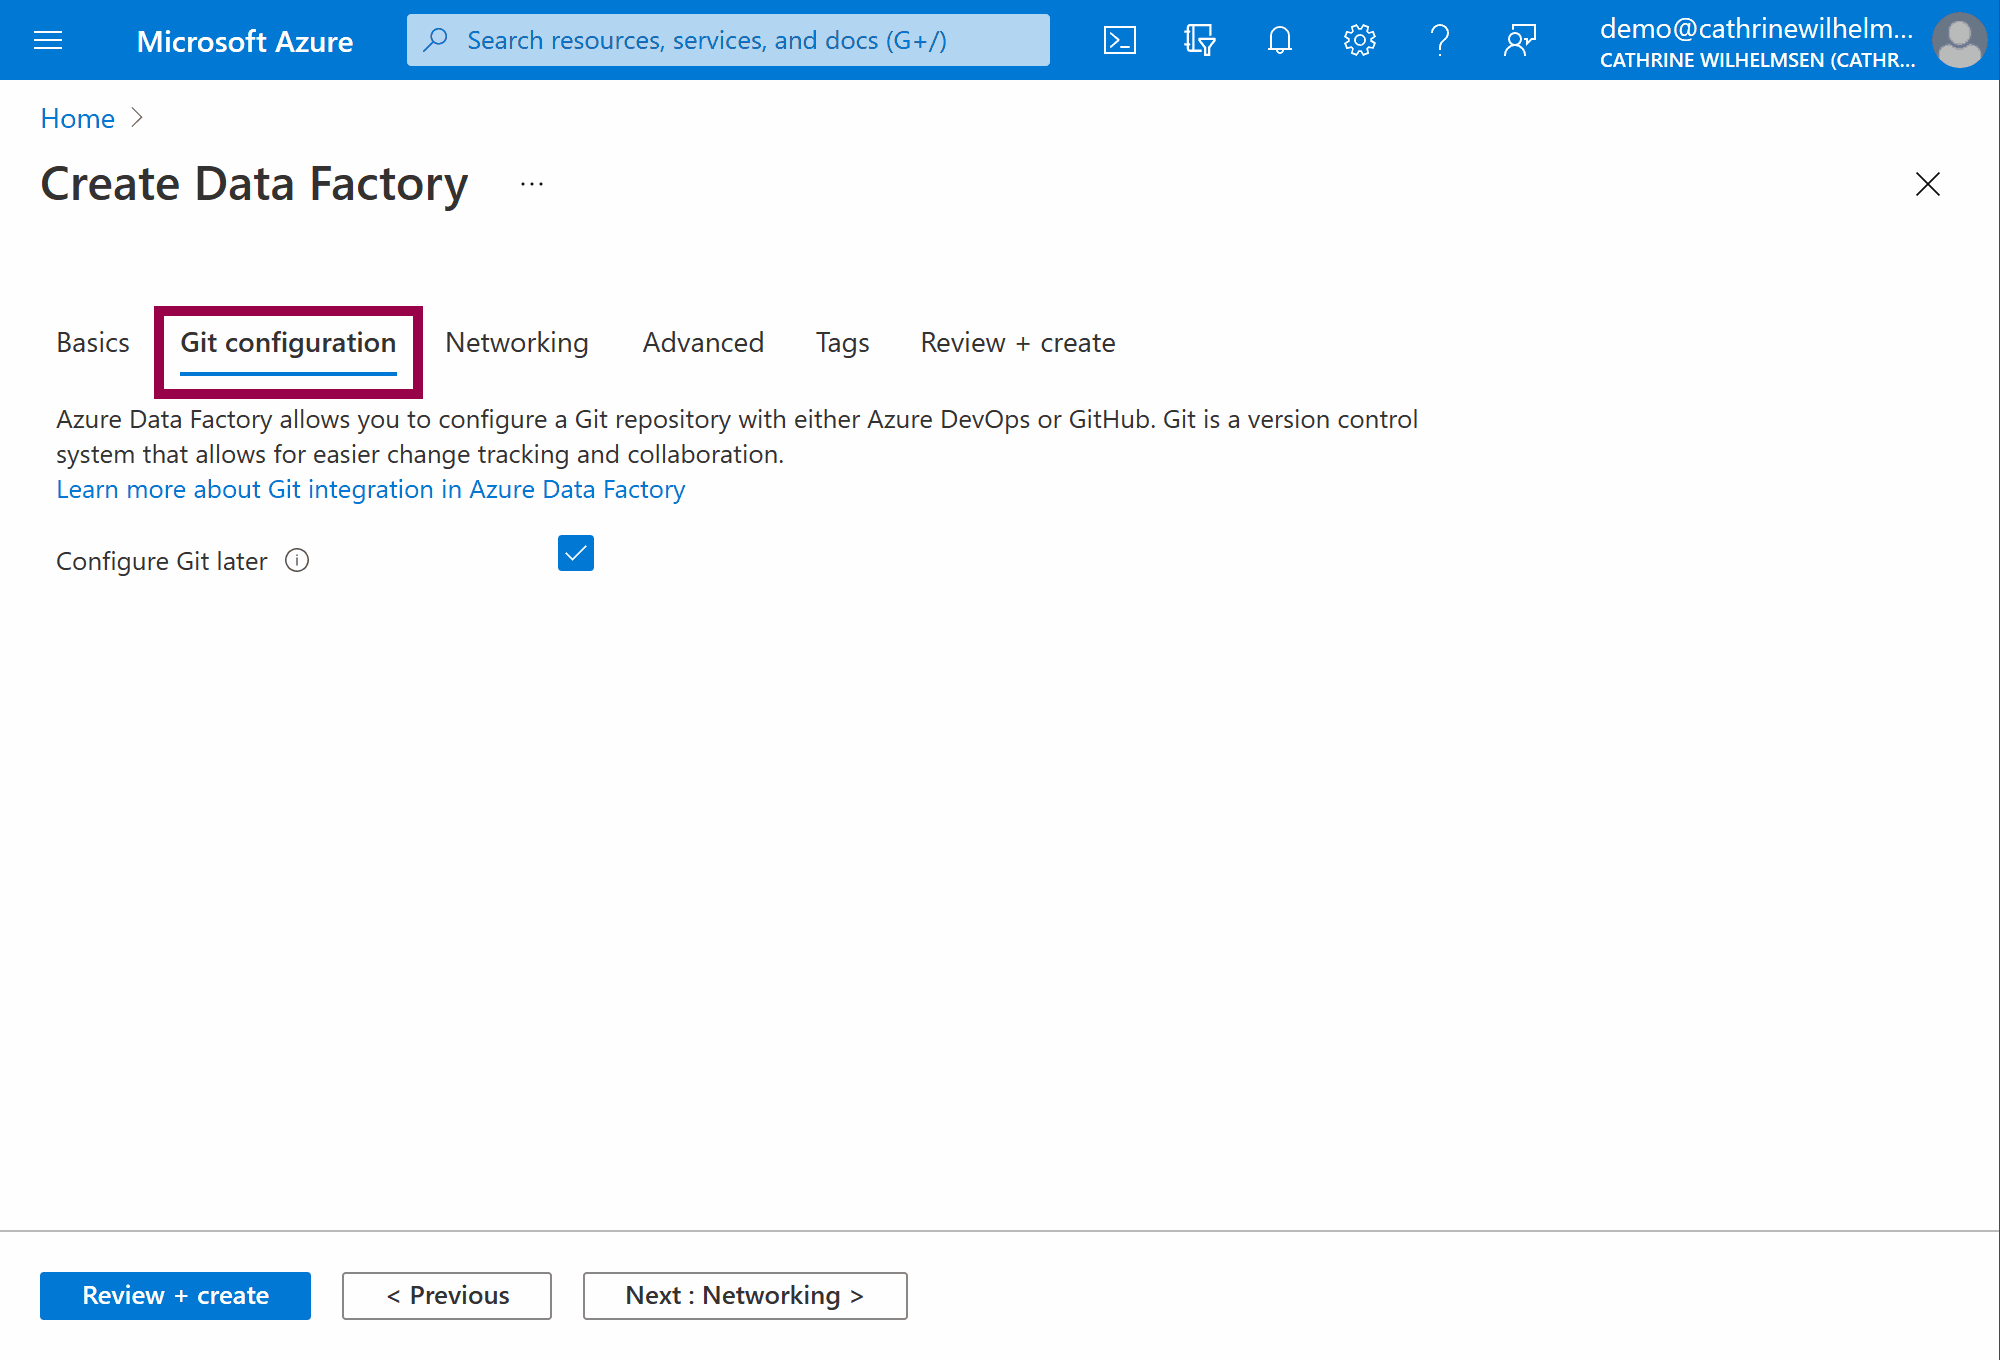Click the Feedback icon
Screen dimensions: 2000x1360
(x=1519, y=40)
